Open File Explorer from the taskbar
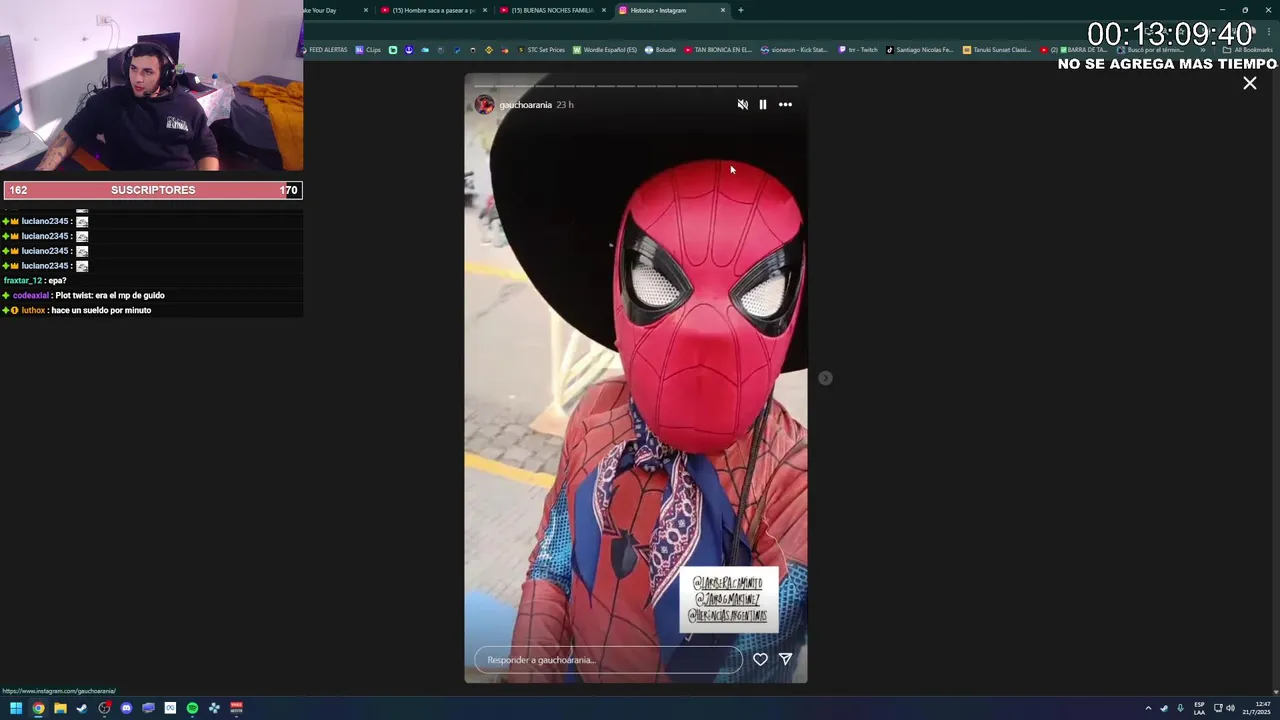Image resolution: width=1280 pixels, height=720 pixels. [60, 708]
